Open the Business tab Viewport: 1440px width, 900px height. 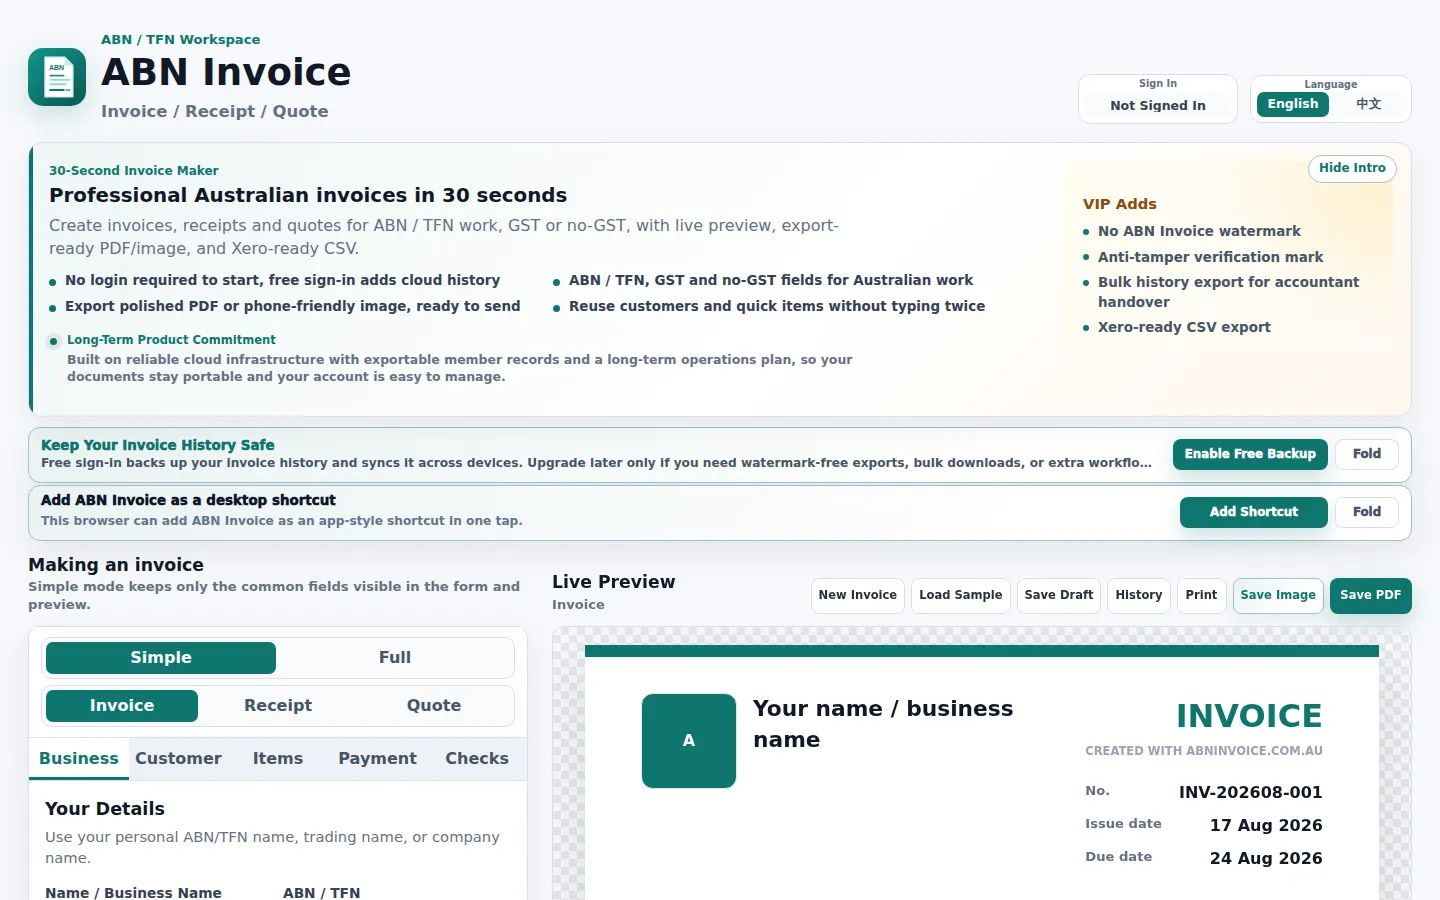[79, 759]
